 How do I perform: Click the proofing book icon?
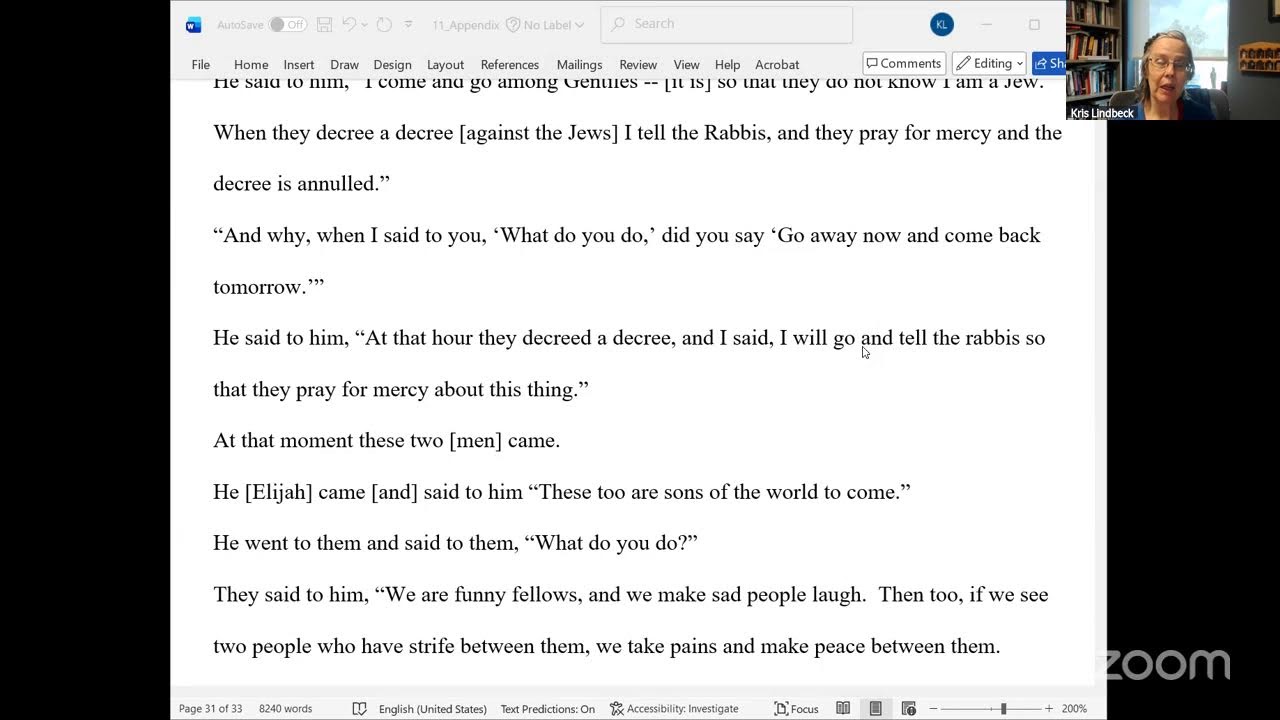pos(359,708)
